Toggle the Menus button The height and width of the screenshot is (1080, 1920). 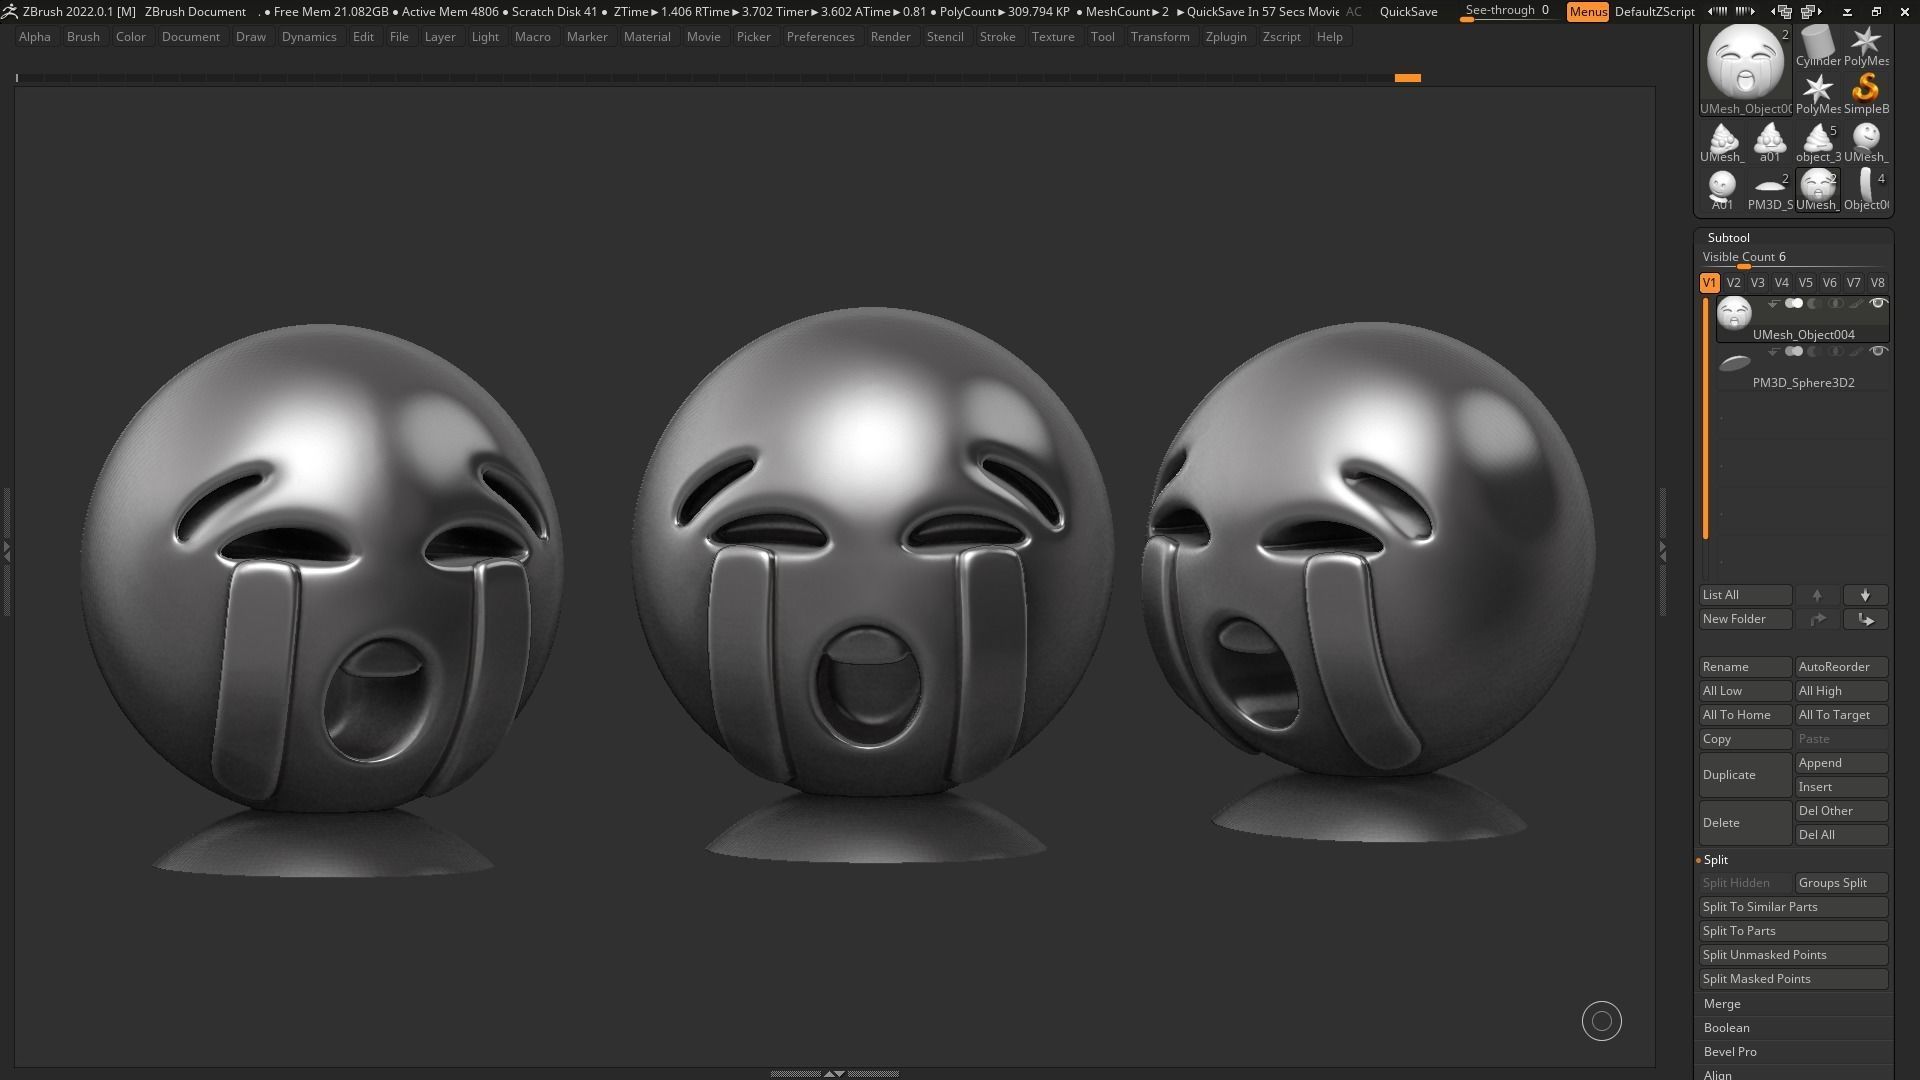[x=1587, y=12]
